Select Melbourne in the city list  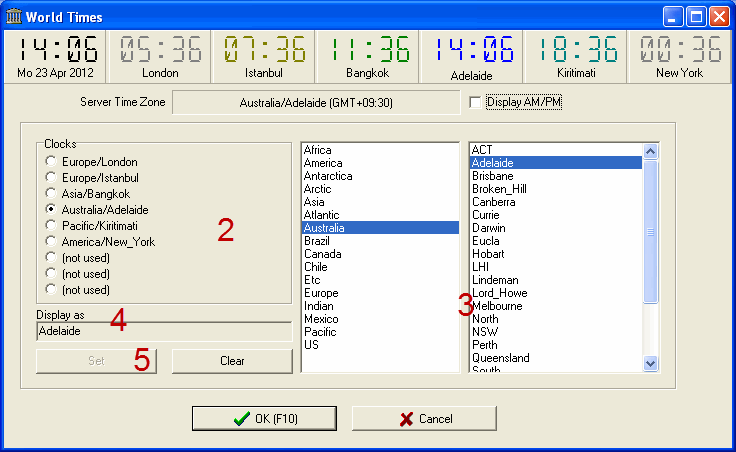point(556,306)
